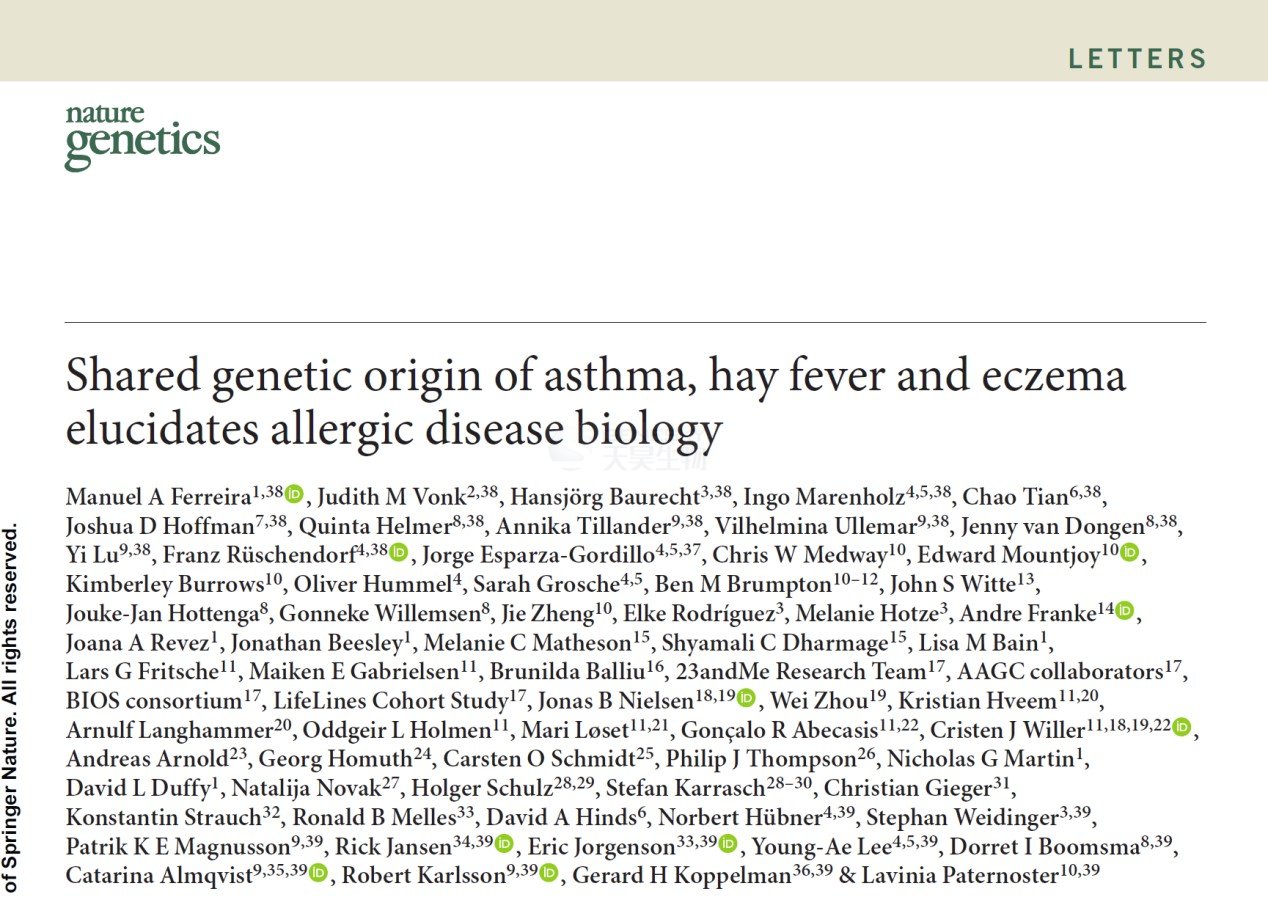Click ORCID icon next to Cristen J Willer
1268x897 pixels.
pyautogui.click(x=1182, y=727)
